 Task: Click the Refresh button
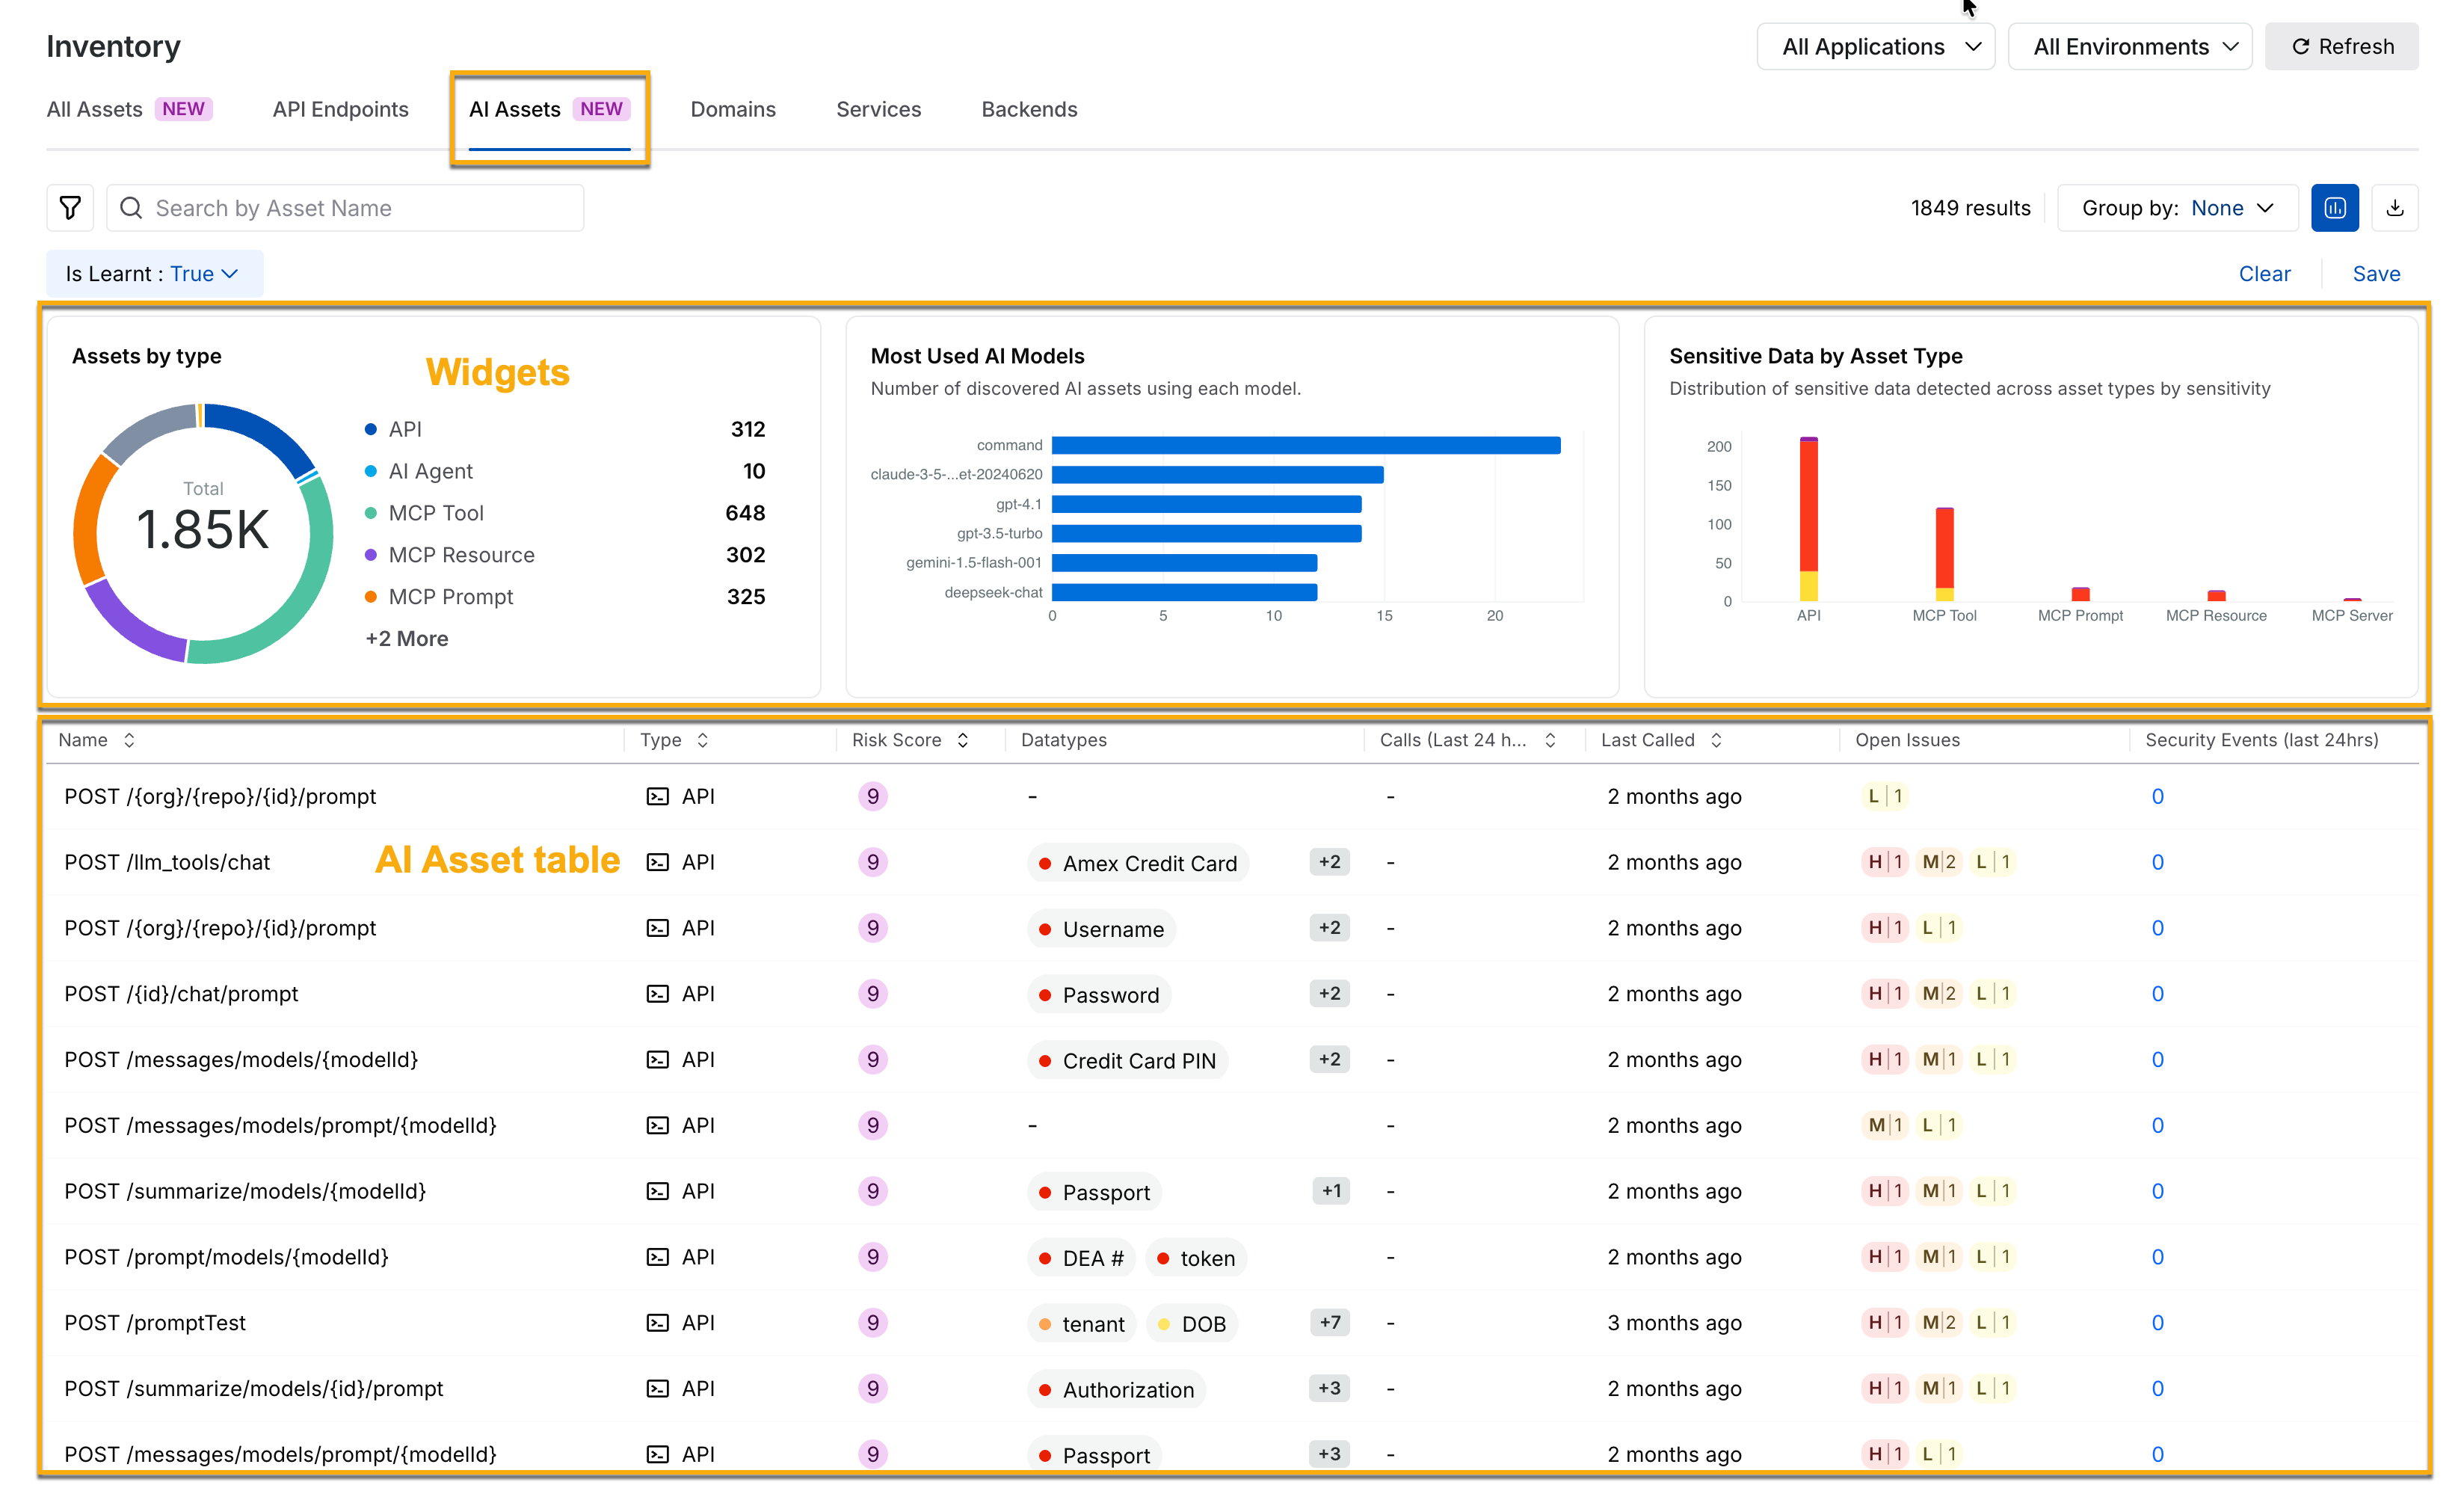[x=2342, y=47]
